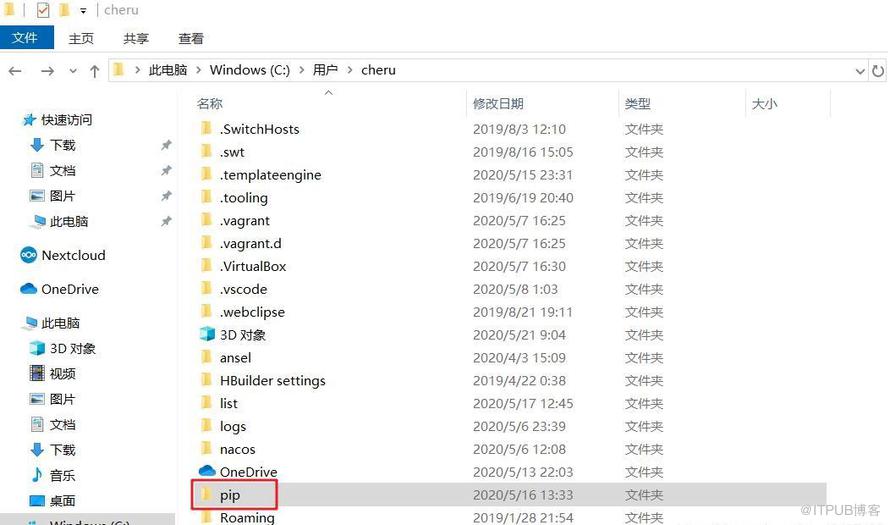Select the nacos folder

(x=238, y=450)
